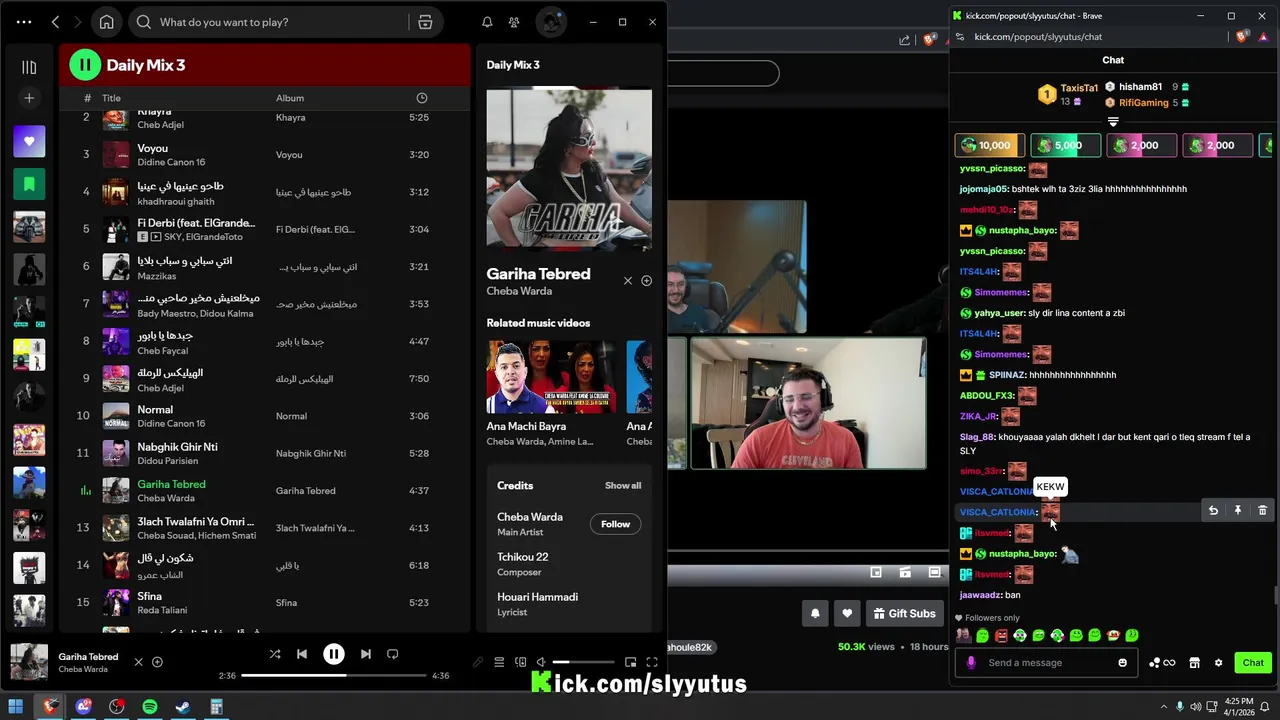Click the song progress bar
Viewport: 1280px width, 720px height.
[334, 676]
